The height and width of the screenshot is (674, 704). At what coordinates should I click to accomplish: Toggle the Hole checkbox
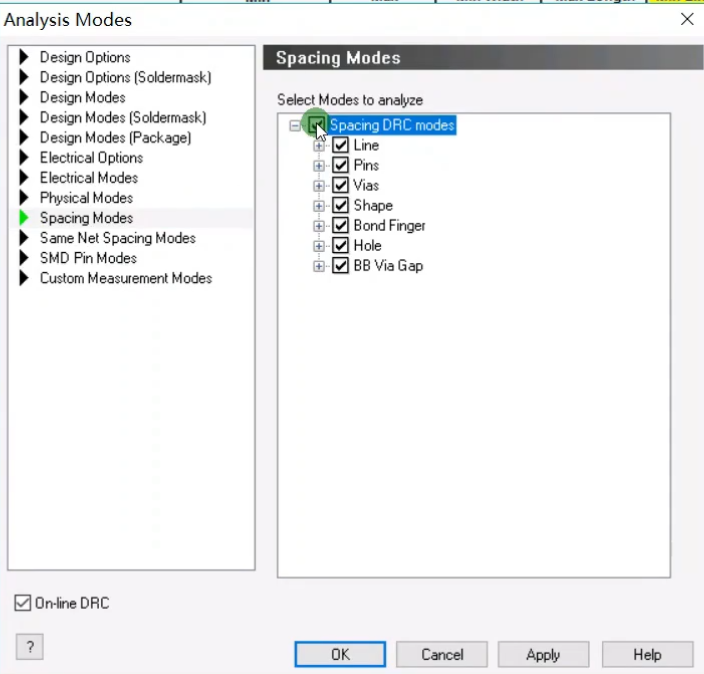(340, 246)
